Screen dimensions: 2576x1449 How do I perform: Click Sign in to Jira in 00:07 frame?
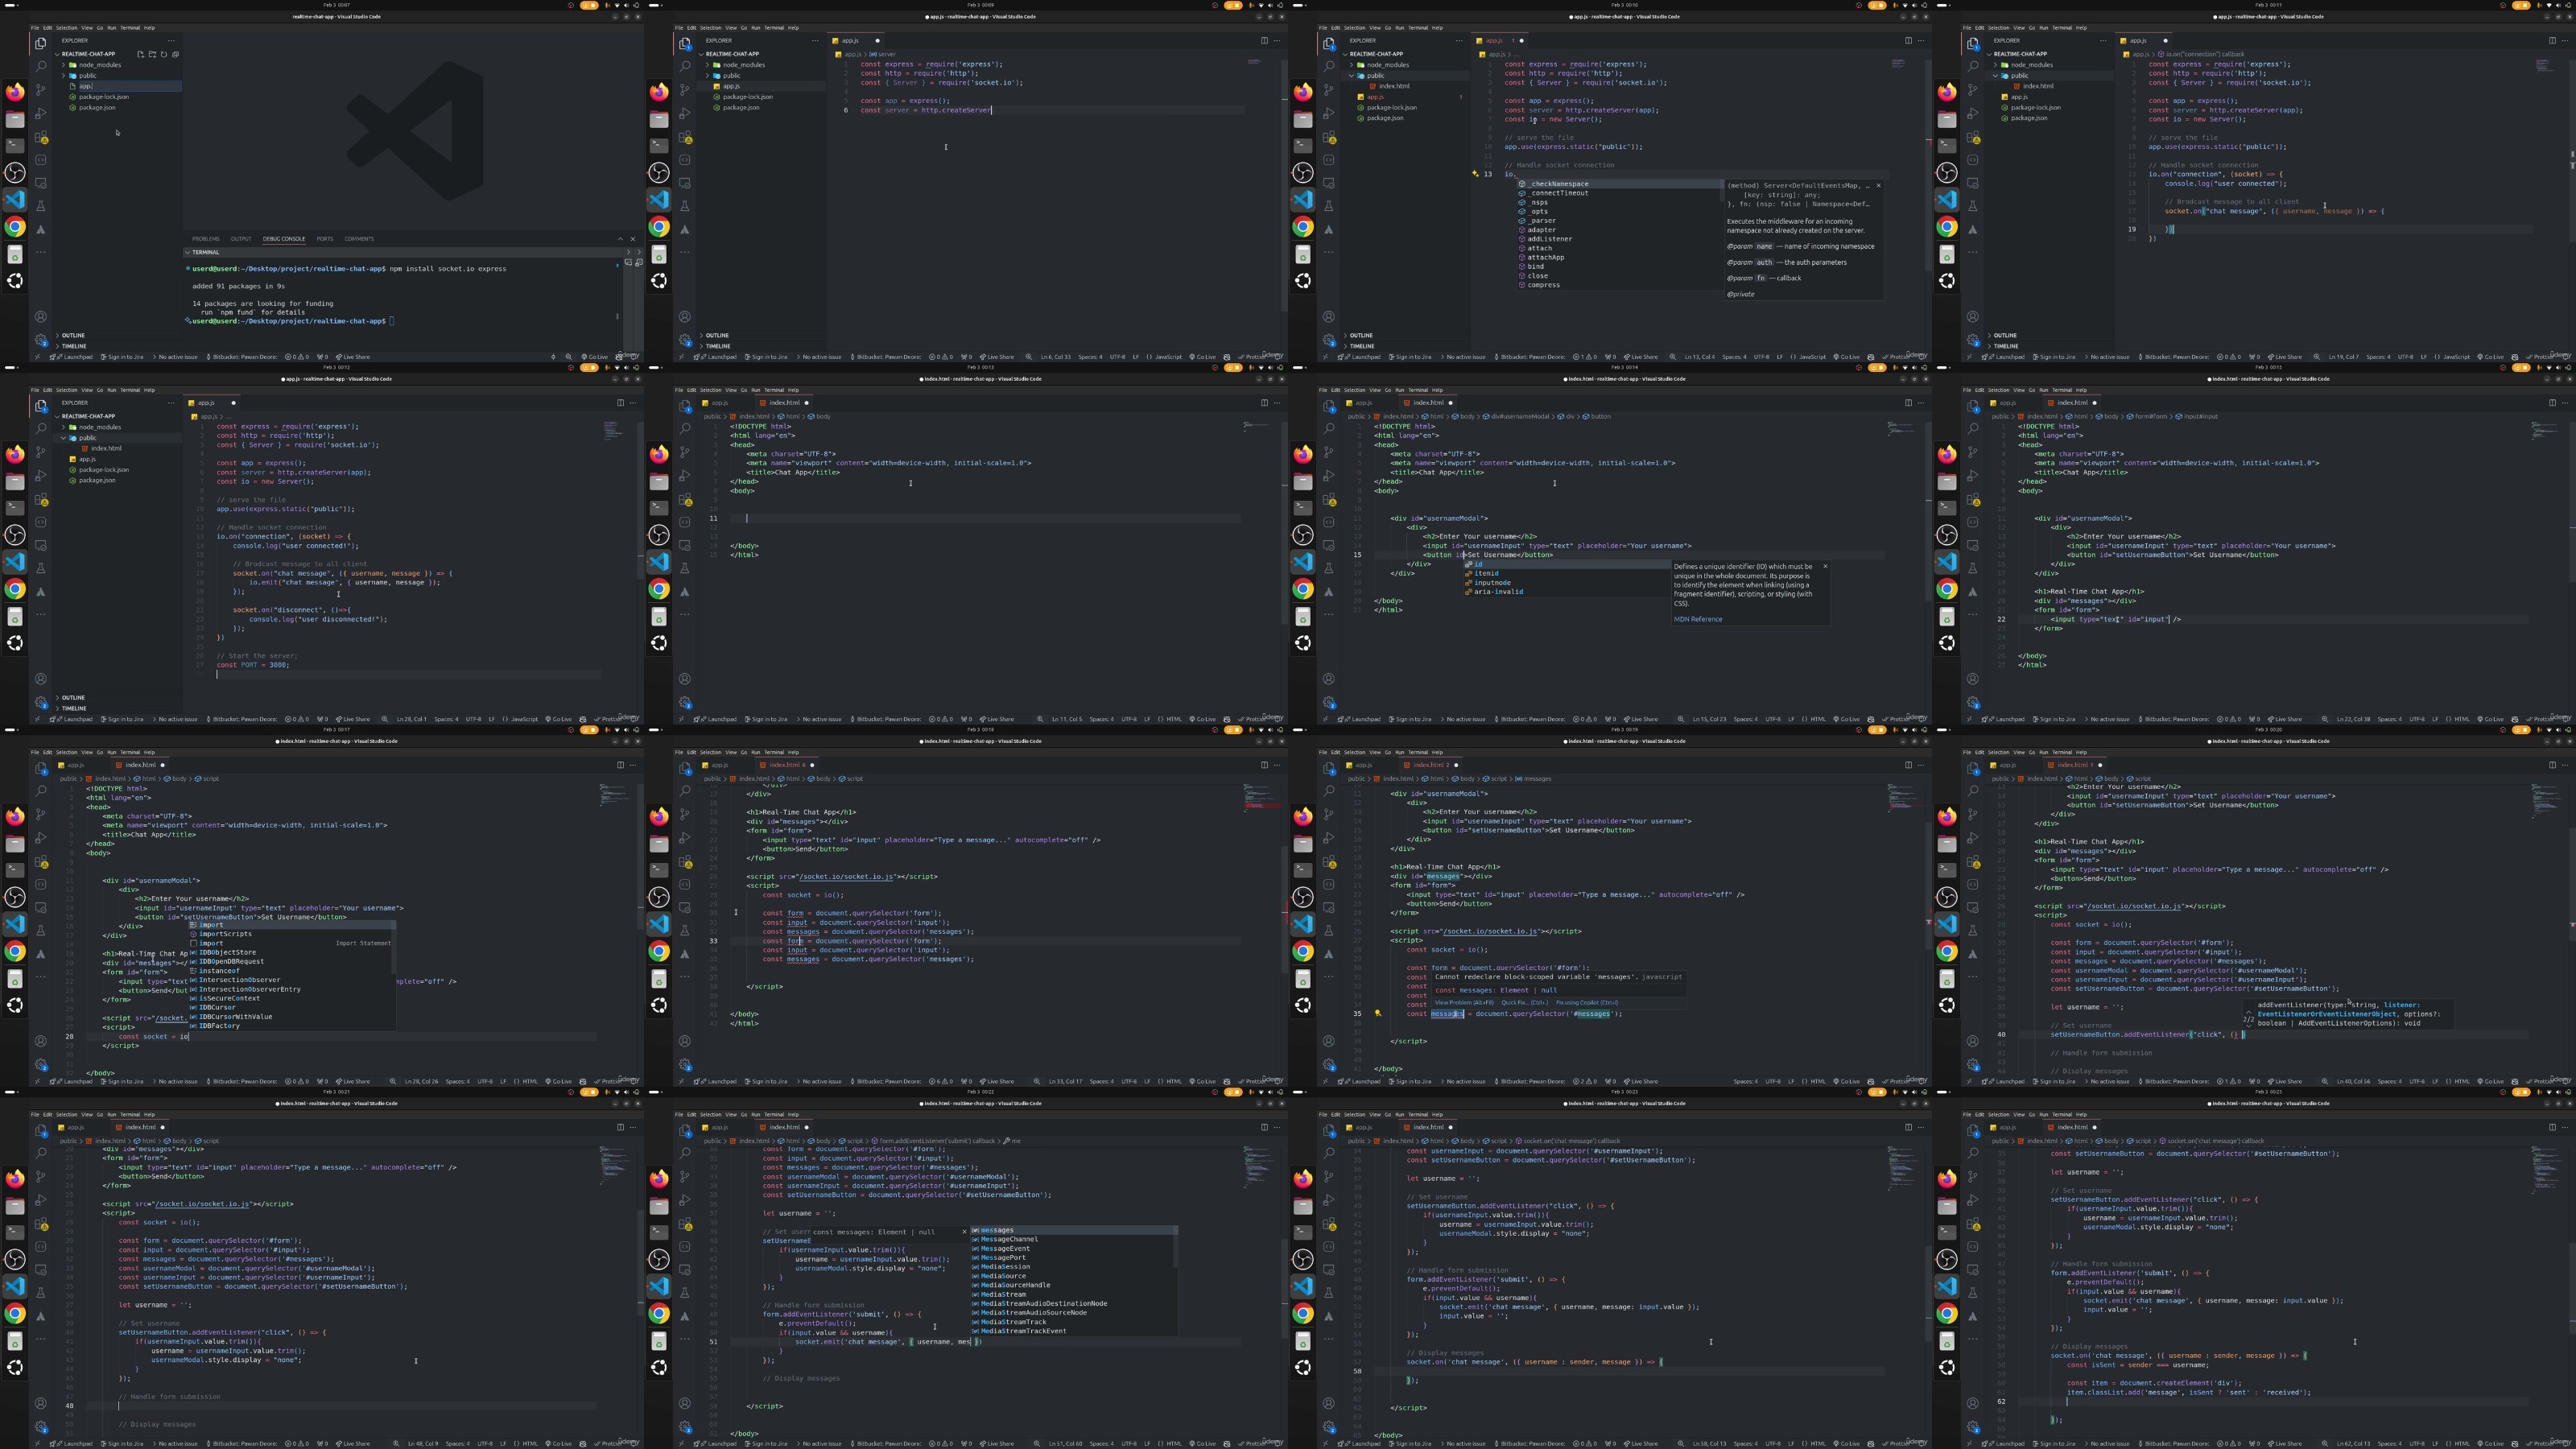coord(124,356)
